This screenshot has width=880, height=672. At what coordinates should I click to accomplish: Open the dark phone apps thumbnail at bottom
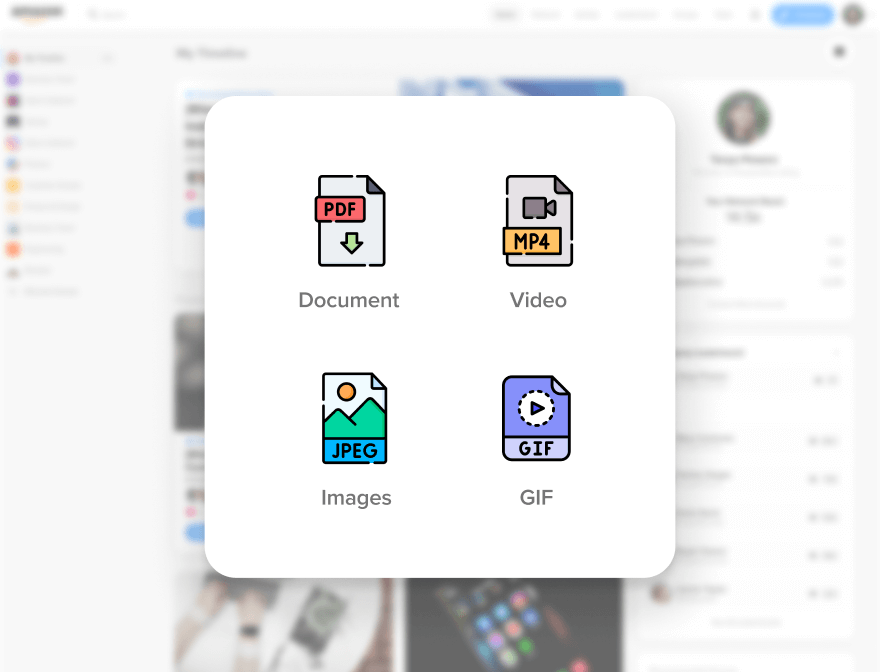tap(512, 625)
